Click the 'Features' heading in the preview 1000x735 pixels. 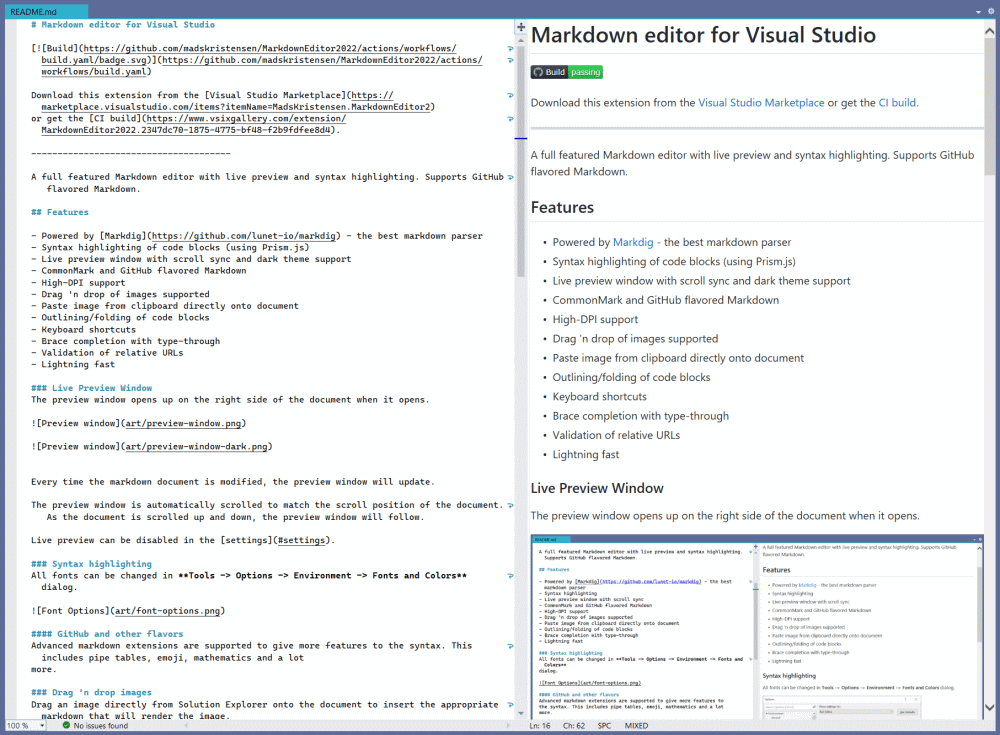pyautogui.click(x=562, y=208)
